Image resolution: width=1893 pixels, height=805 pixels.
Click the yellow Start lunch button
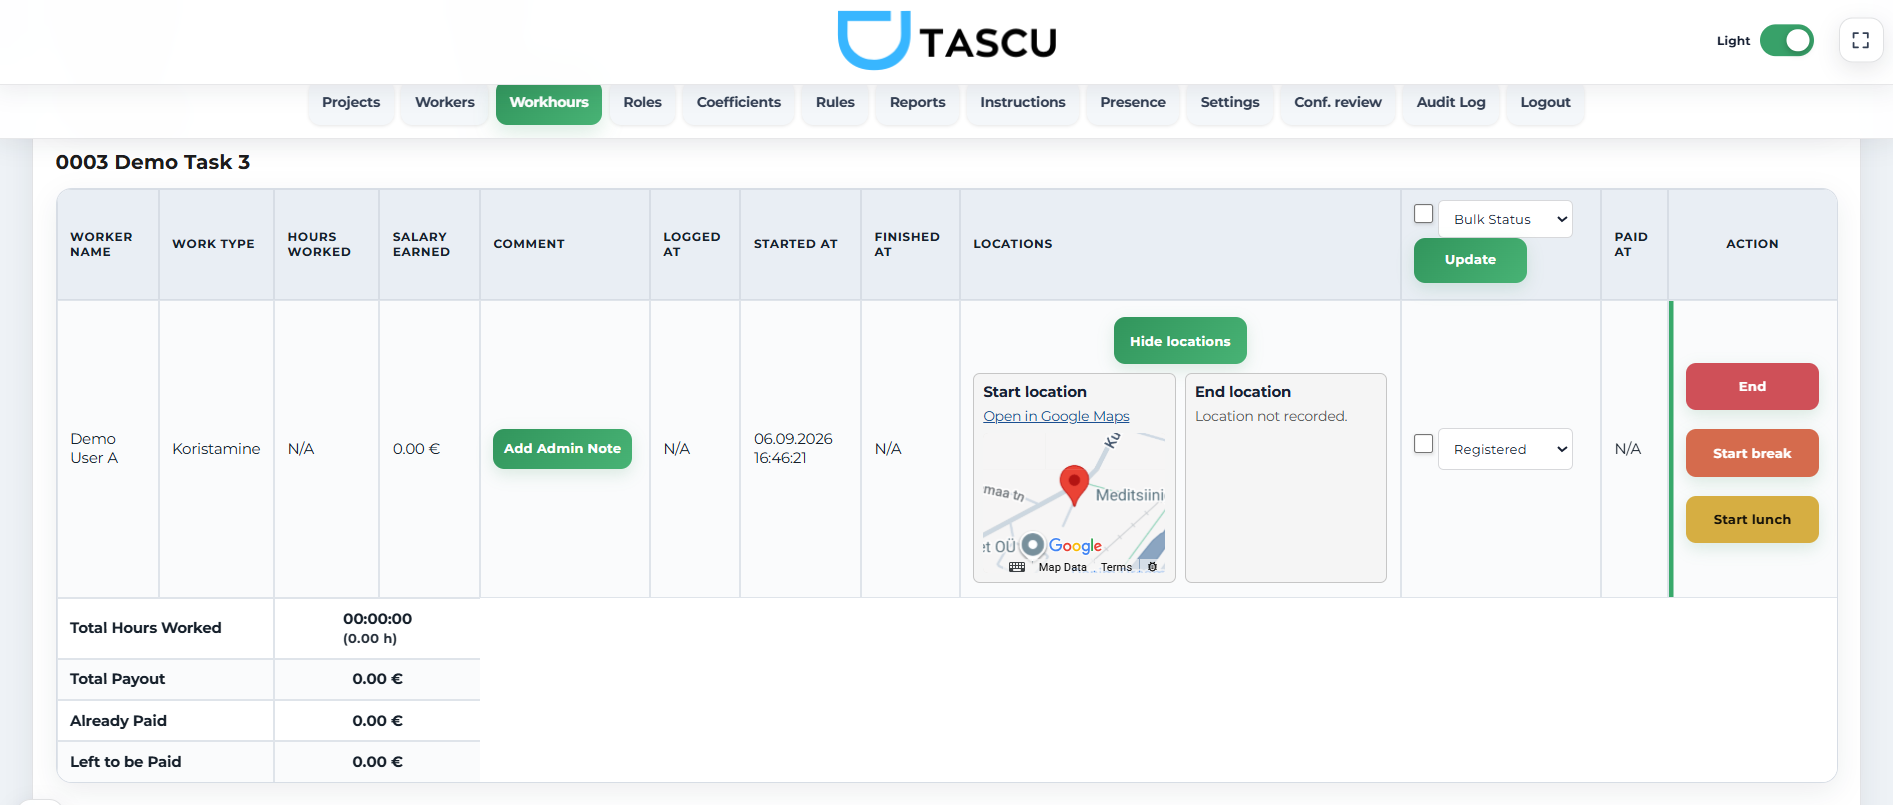1752,520
